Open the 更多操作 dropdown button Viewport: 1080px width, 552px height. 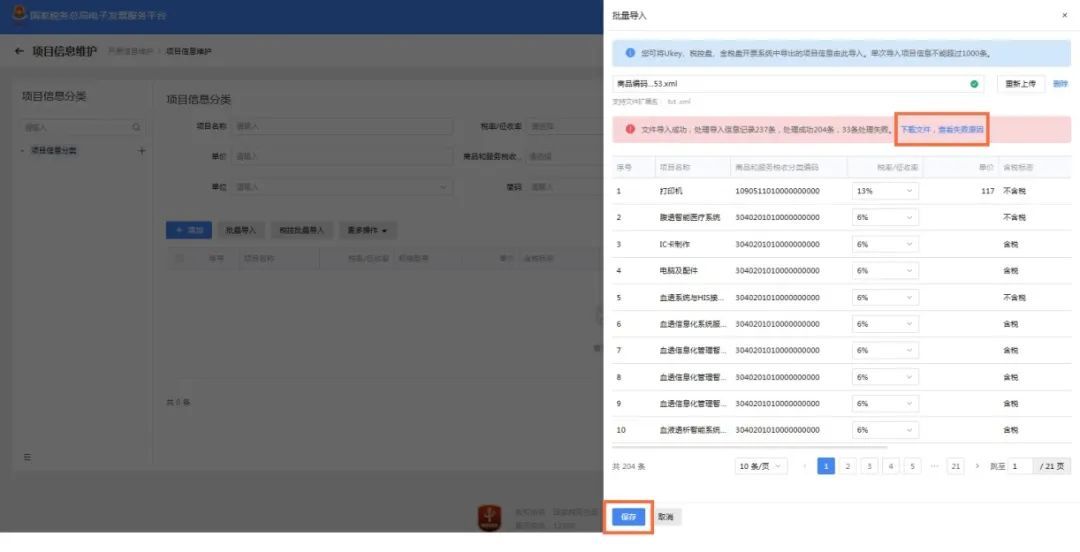pos(367,230)
